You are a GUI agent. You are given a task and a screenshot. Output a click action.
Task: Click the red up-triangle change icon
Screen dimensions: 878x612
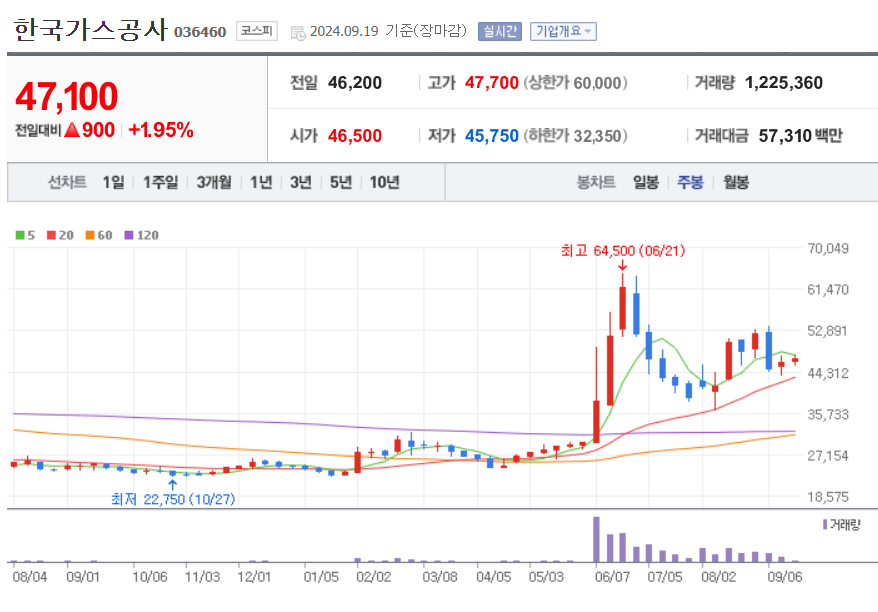point(72,130)
